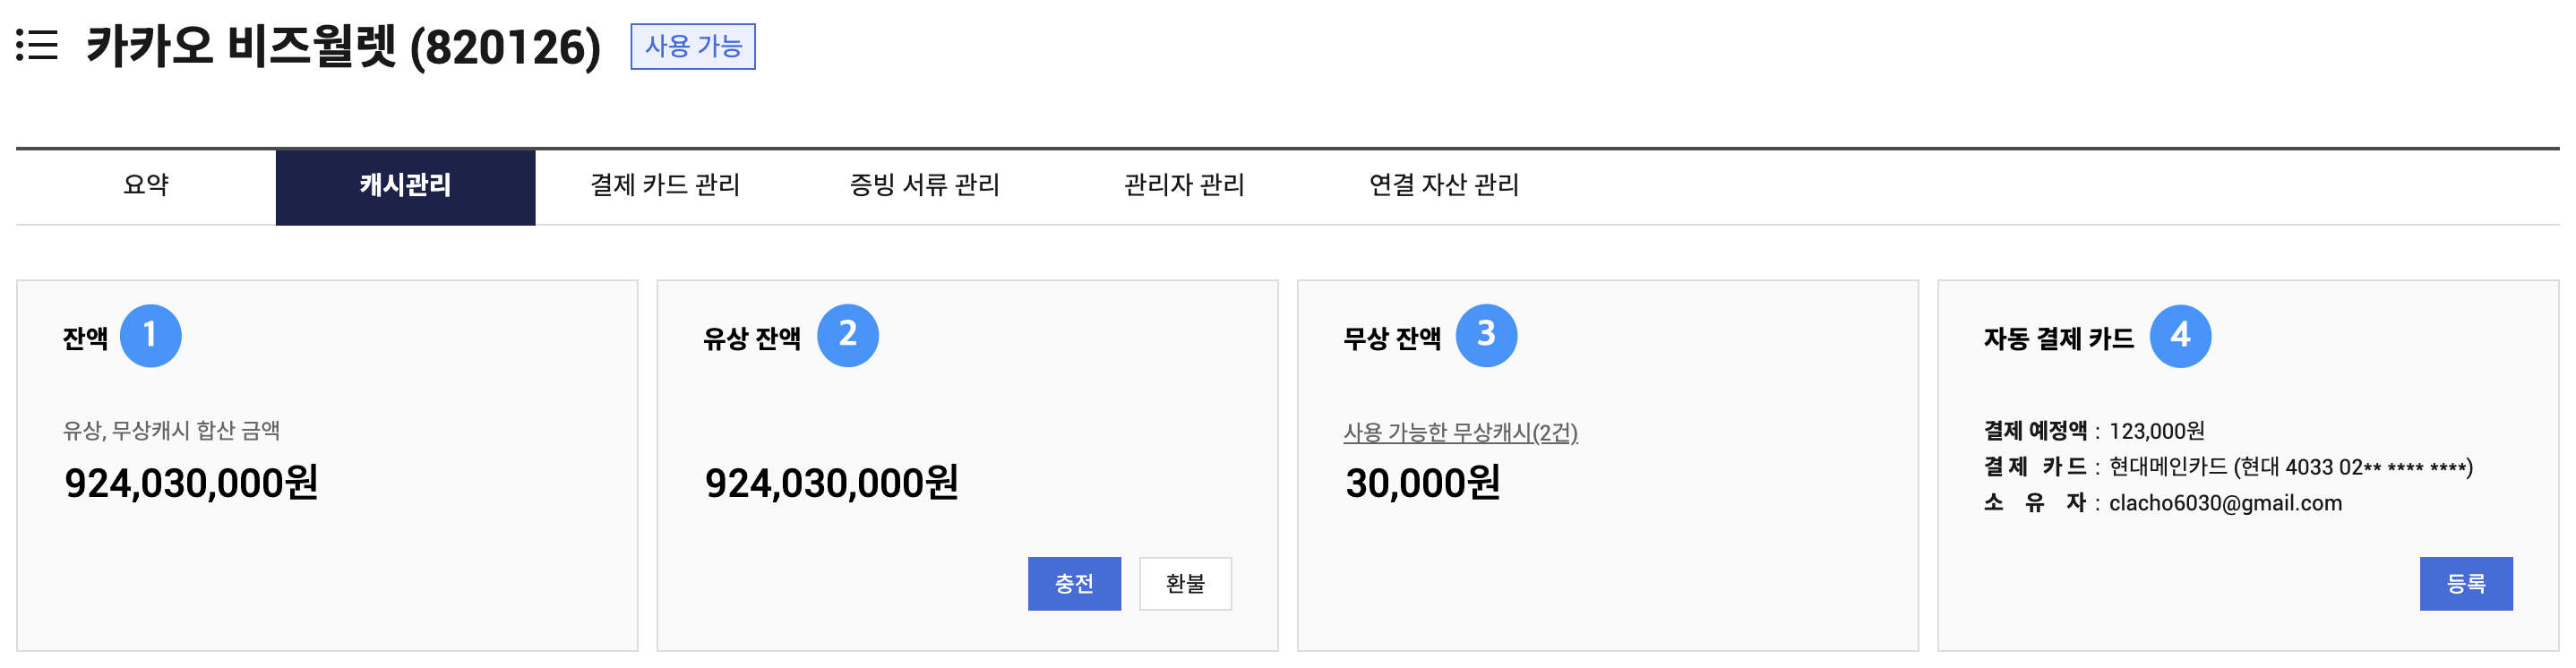Image resolution: width=2576 pixels, height=668 pixels.
Task: Select the 캐시관리 tab
Action: point(405,187)
